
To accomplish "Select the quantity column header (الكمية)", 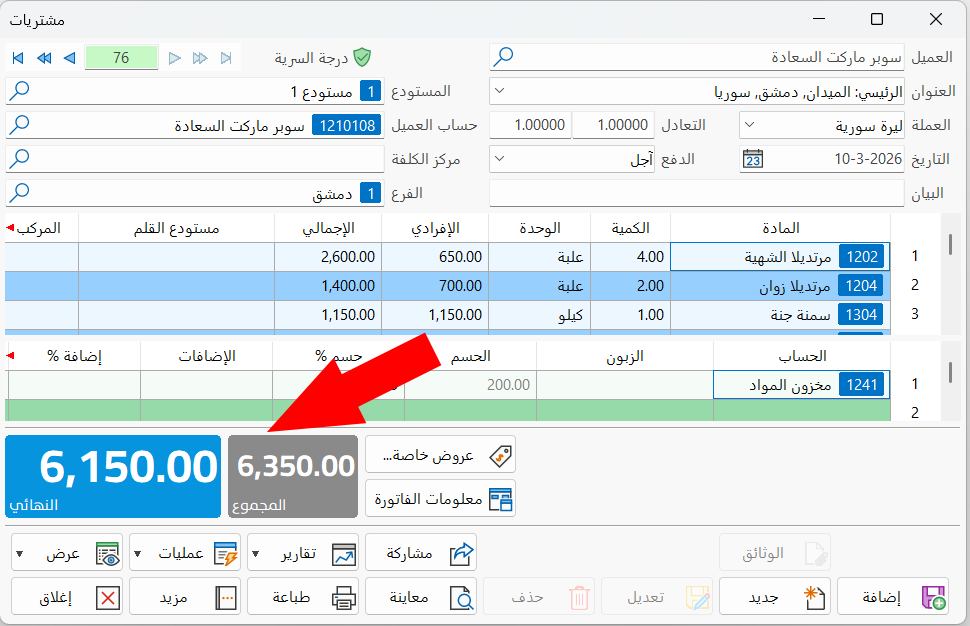I will point(630,228).
